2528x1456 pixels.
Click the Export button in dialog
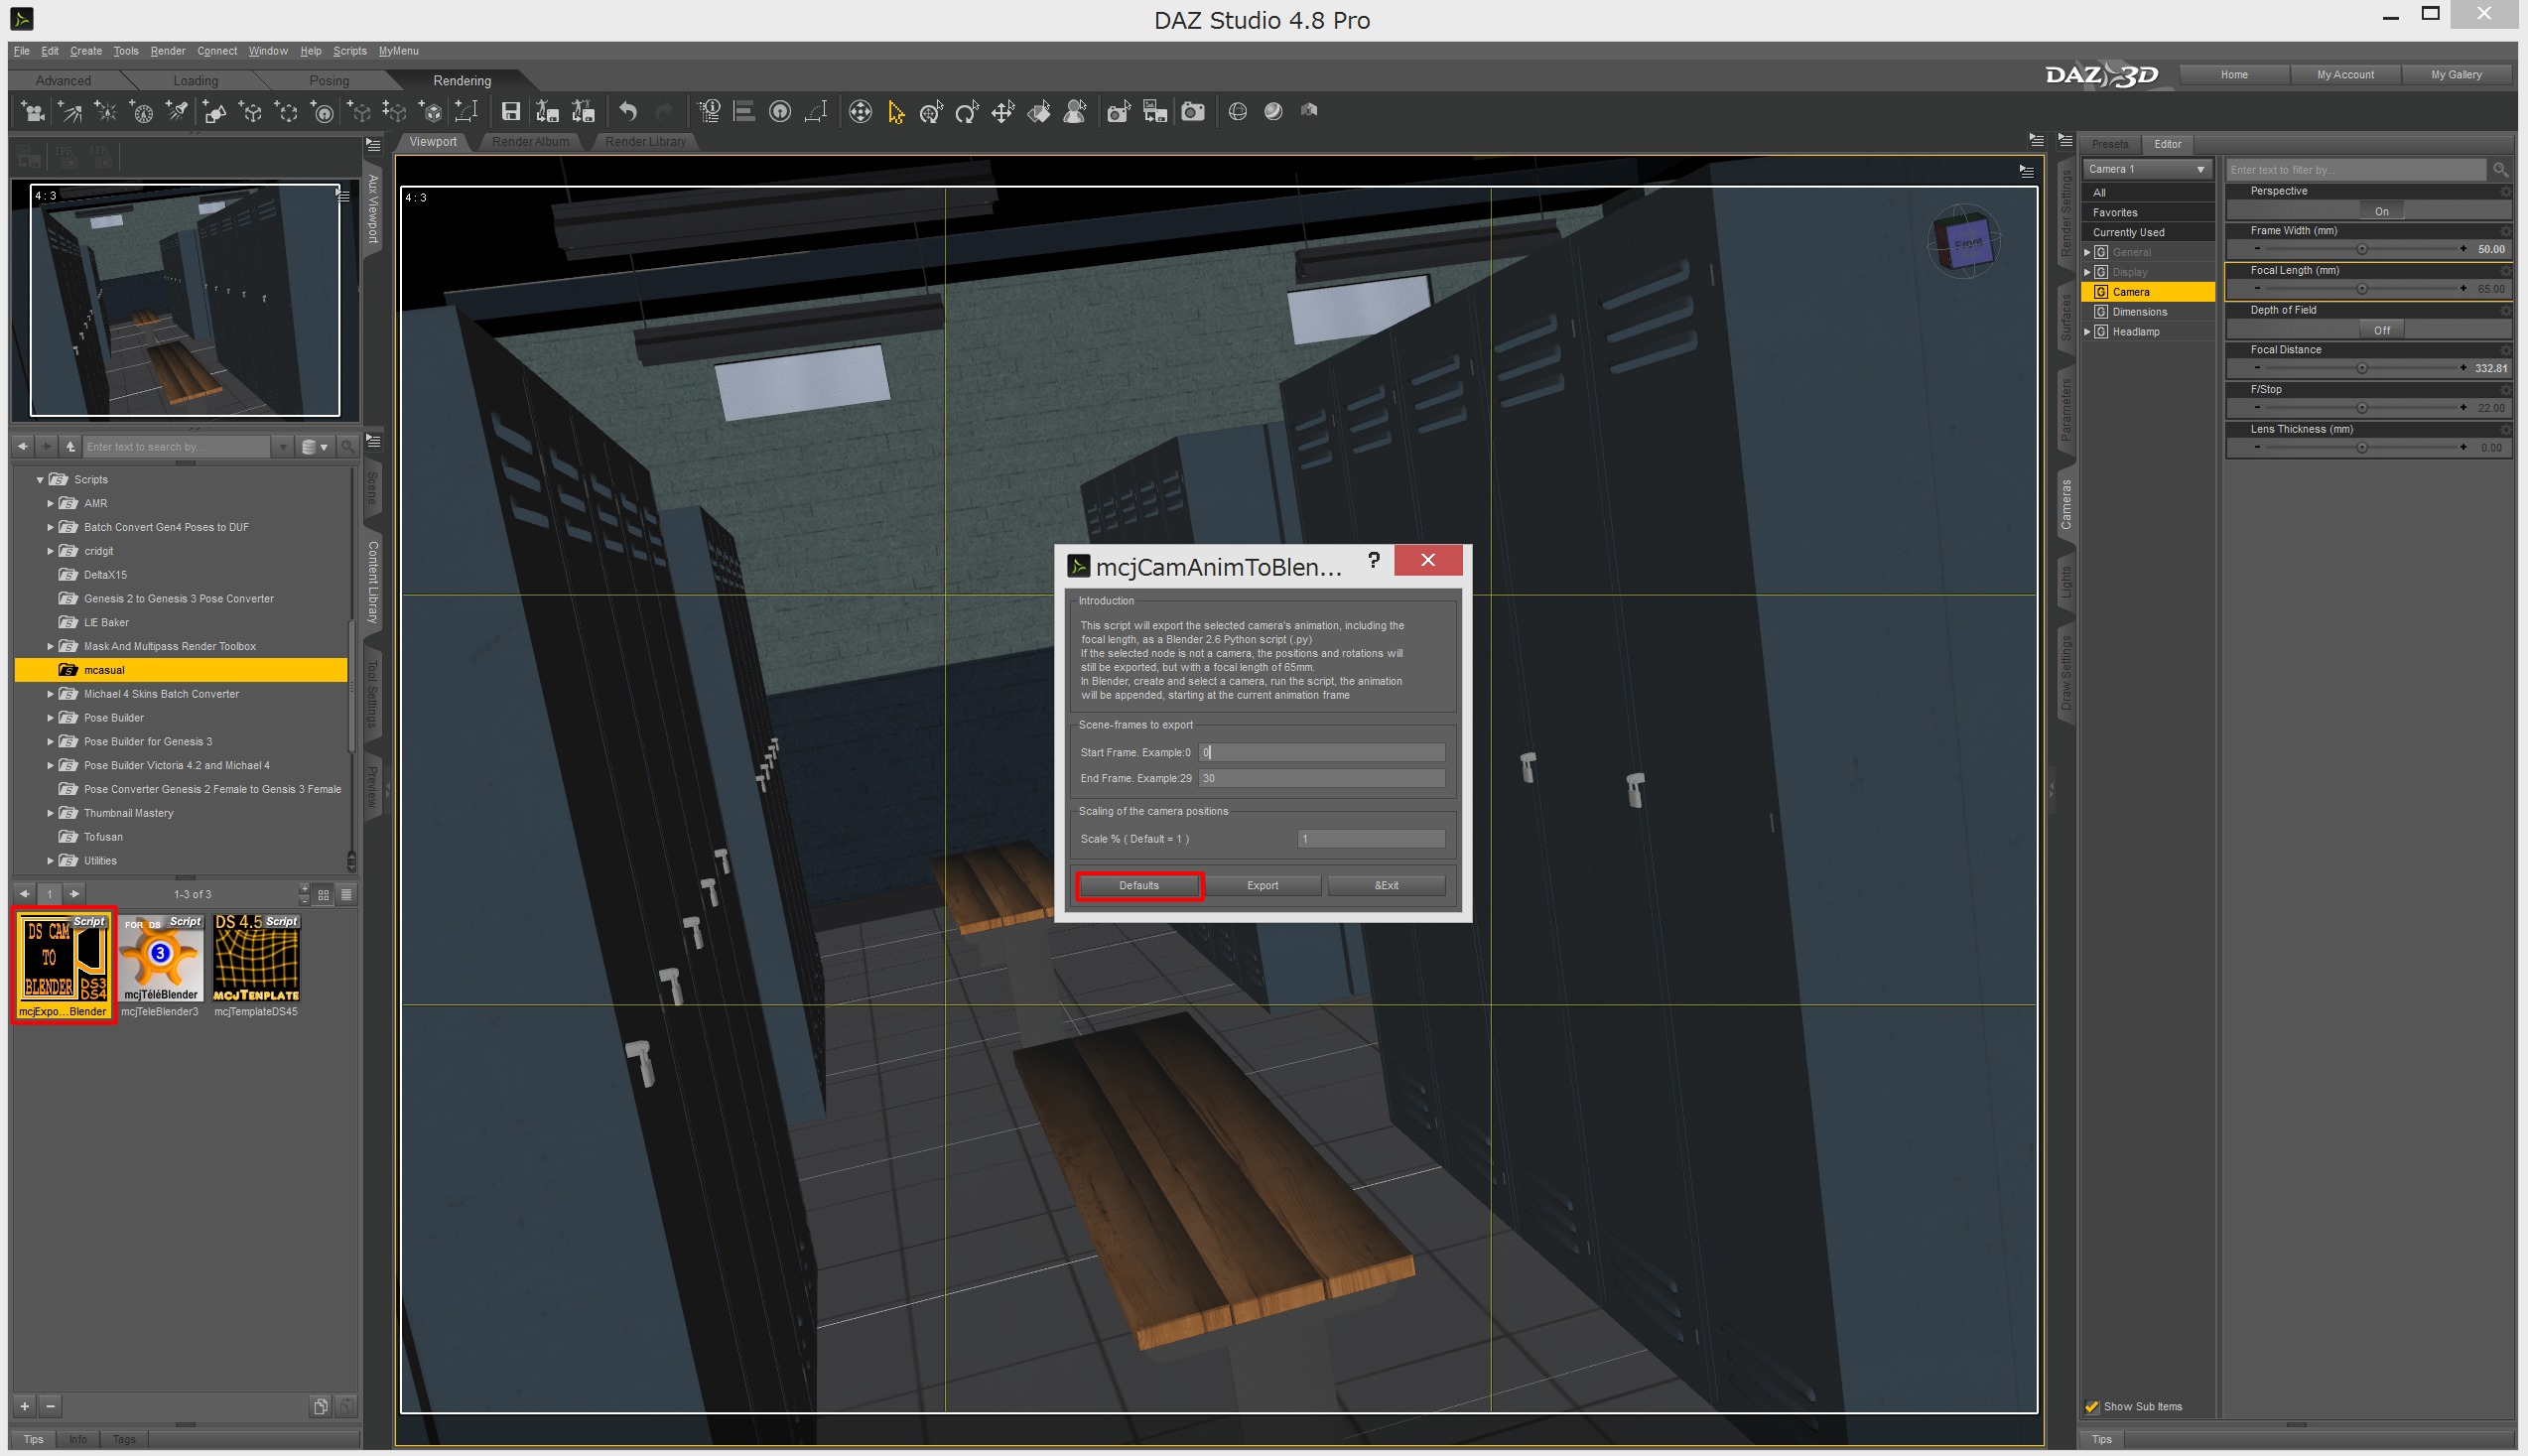pyautogui.click(x=1262, y=886)
